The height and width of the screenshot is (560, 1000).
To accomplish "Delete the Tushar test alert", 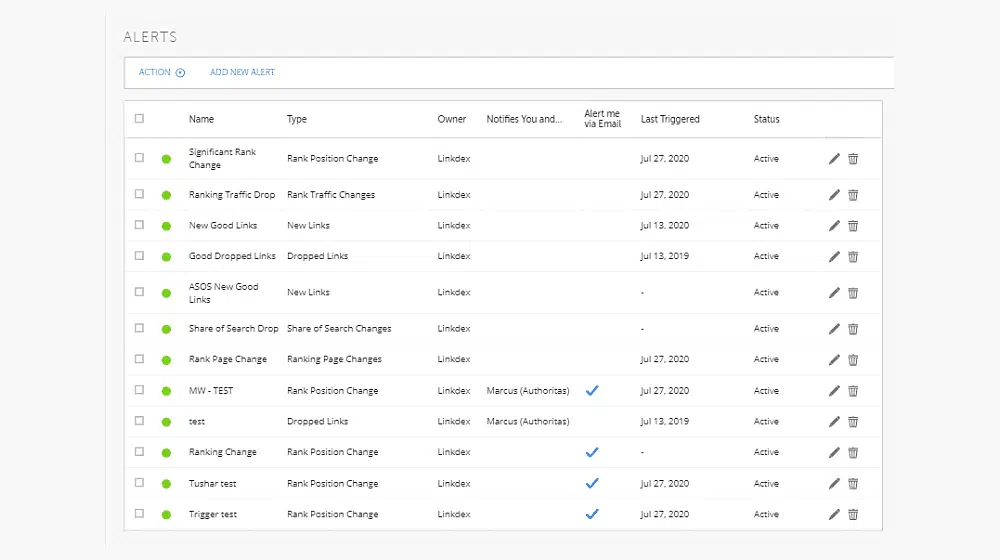I will [x=853, y=483].
